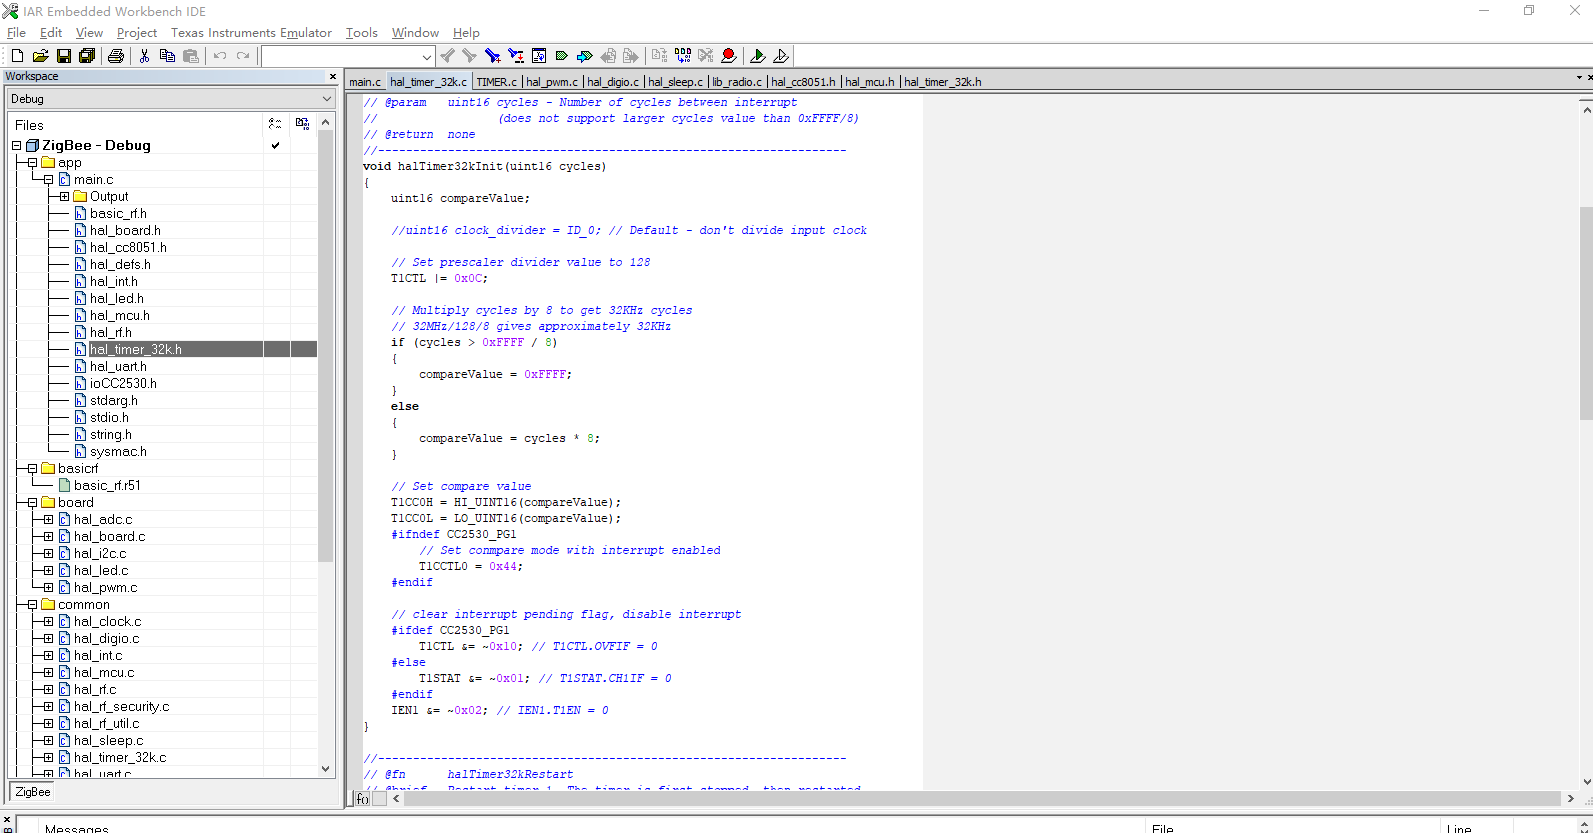The height and width of the screenshot is (833, 1593).
Task: Run Make to build the project
Action: (x=683, y=56)
